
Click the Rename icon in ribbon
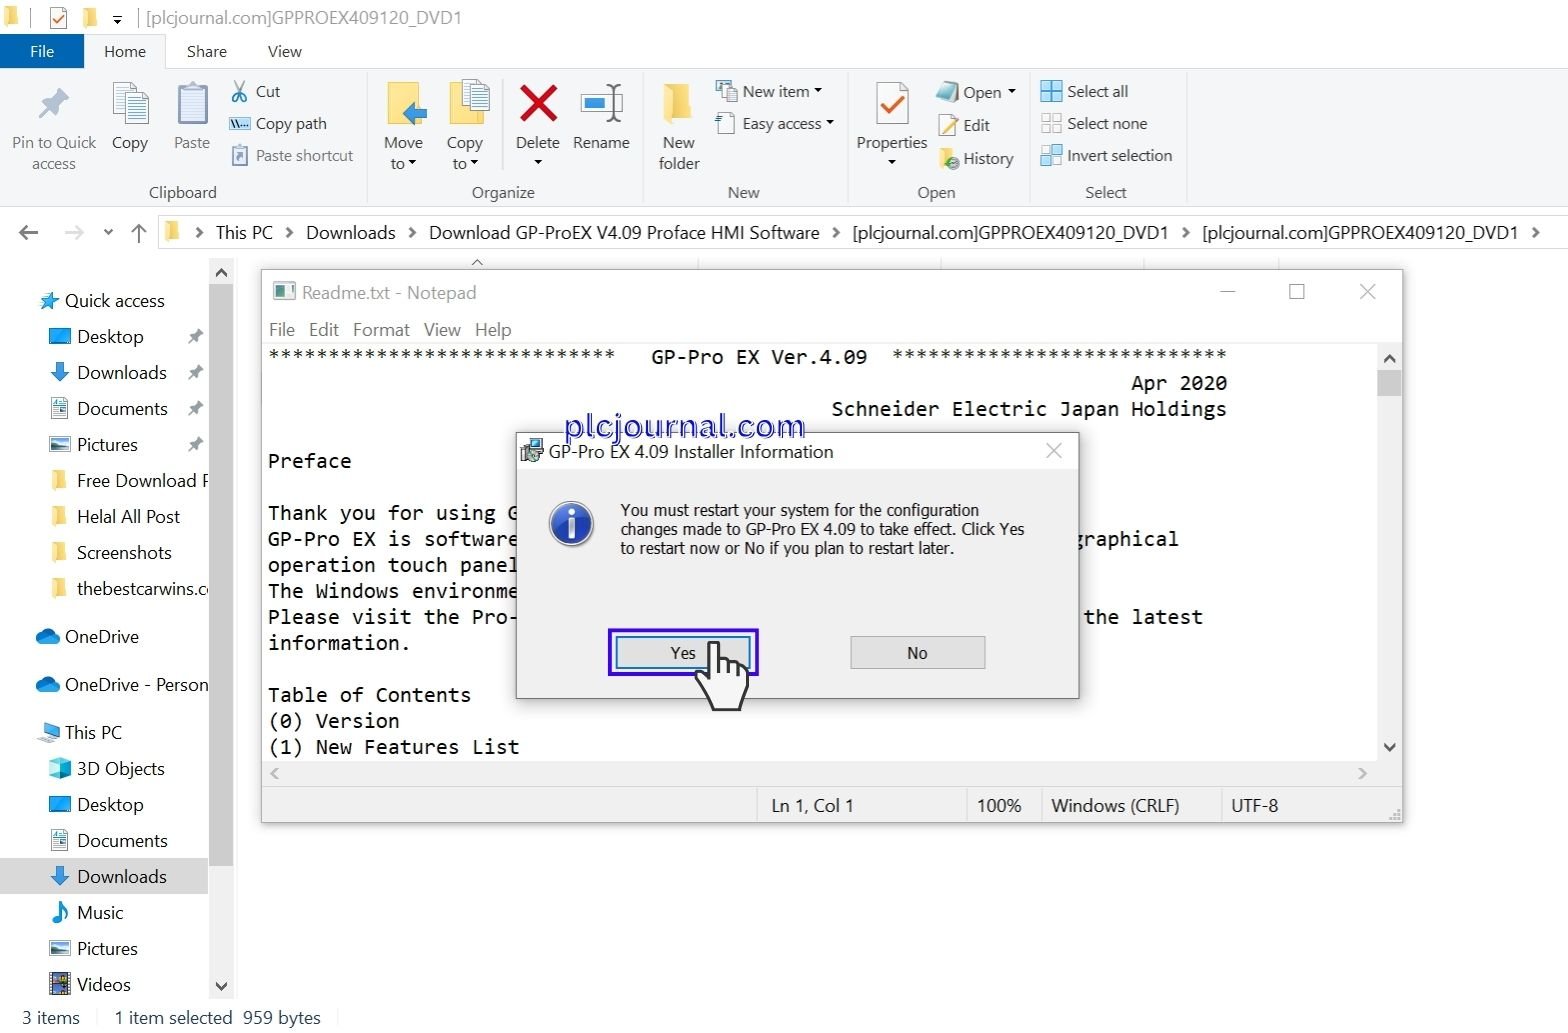(x=602, y=104)
